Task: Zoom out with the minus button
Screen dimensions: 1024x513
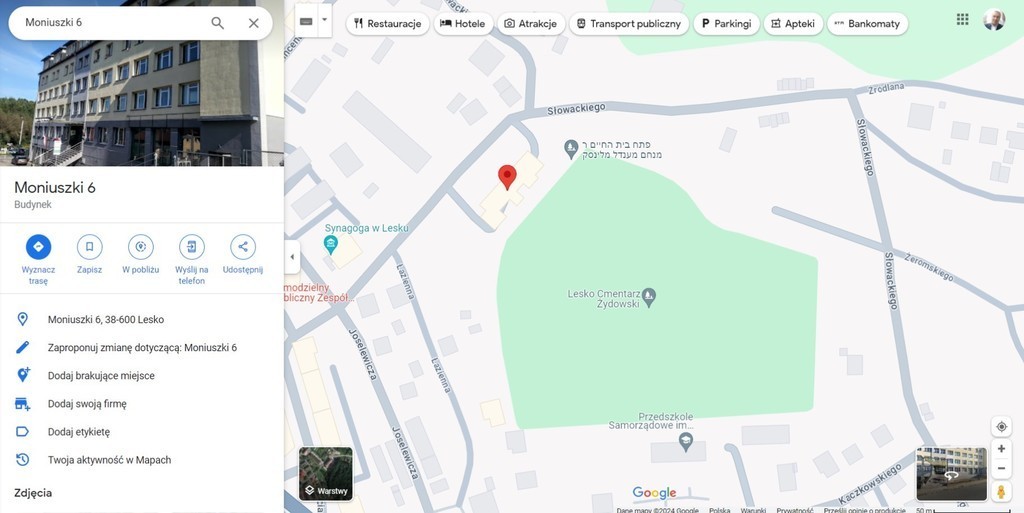Action: 1001,469
